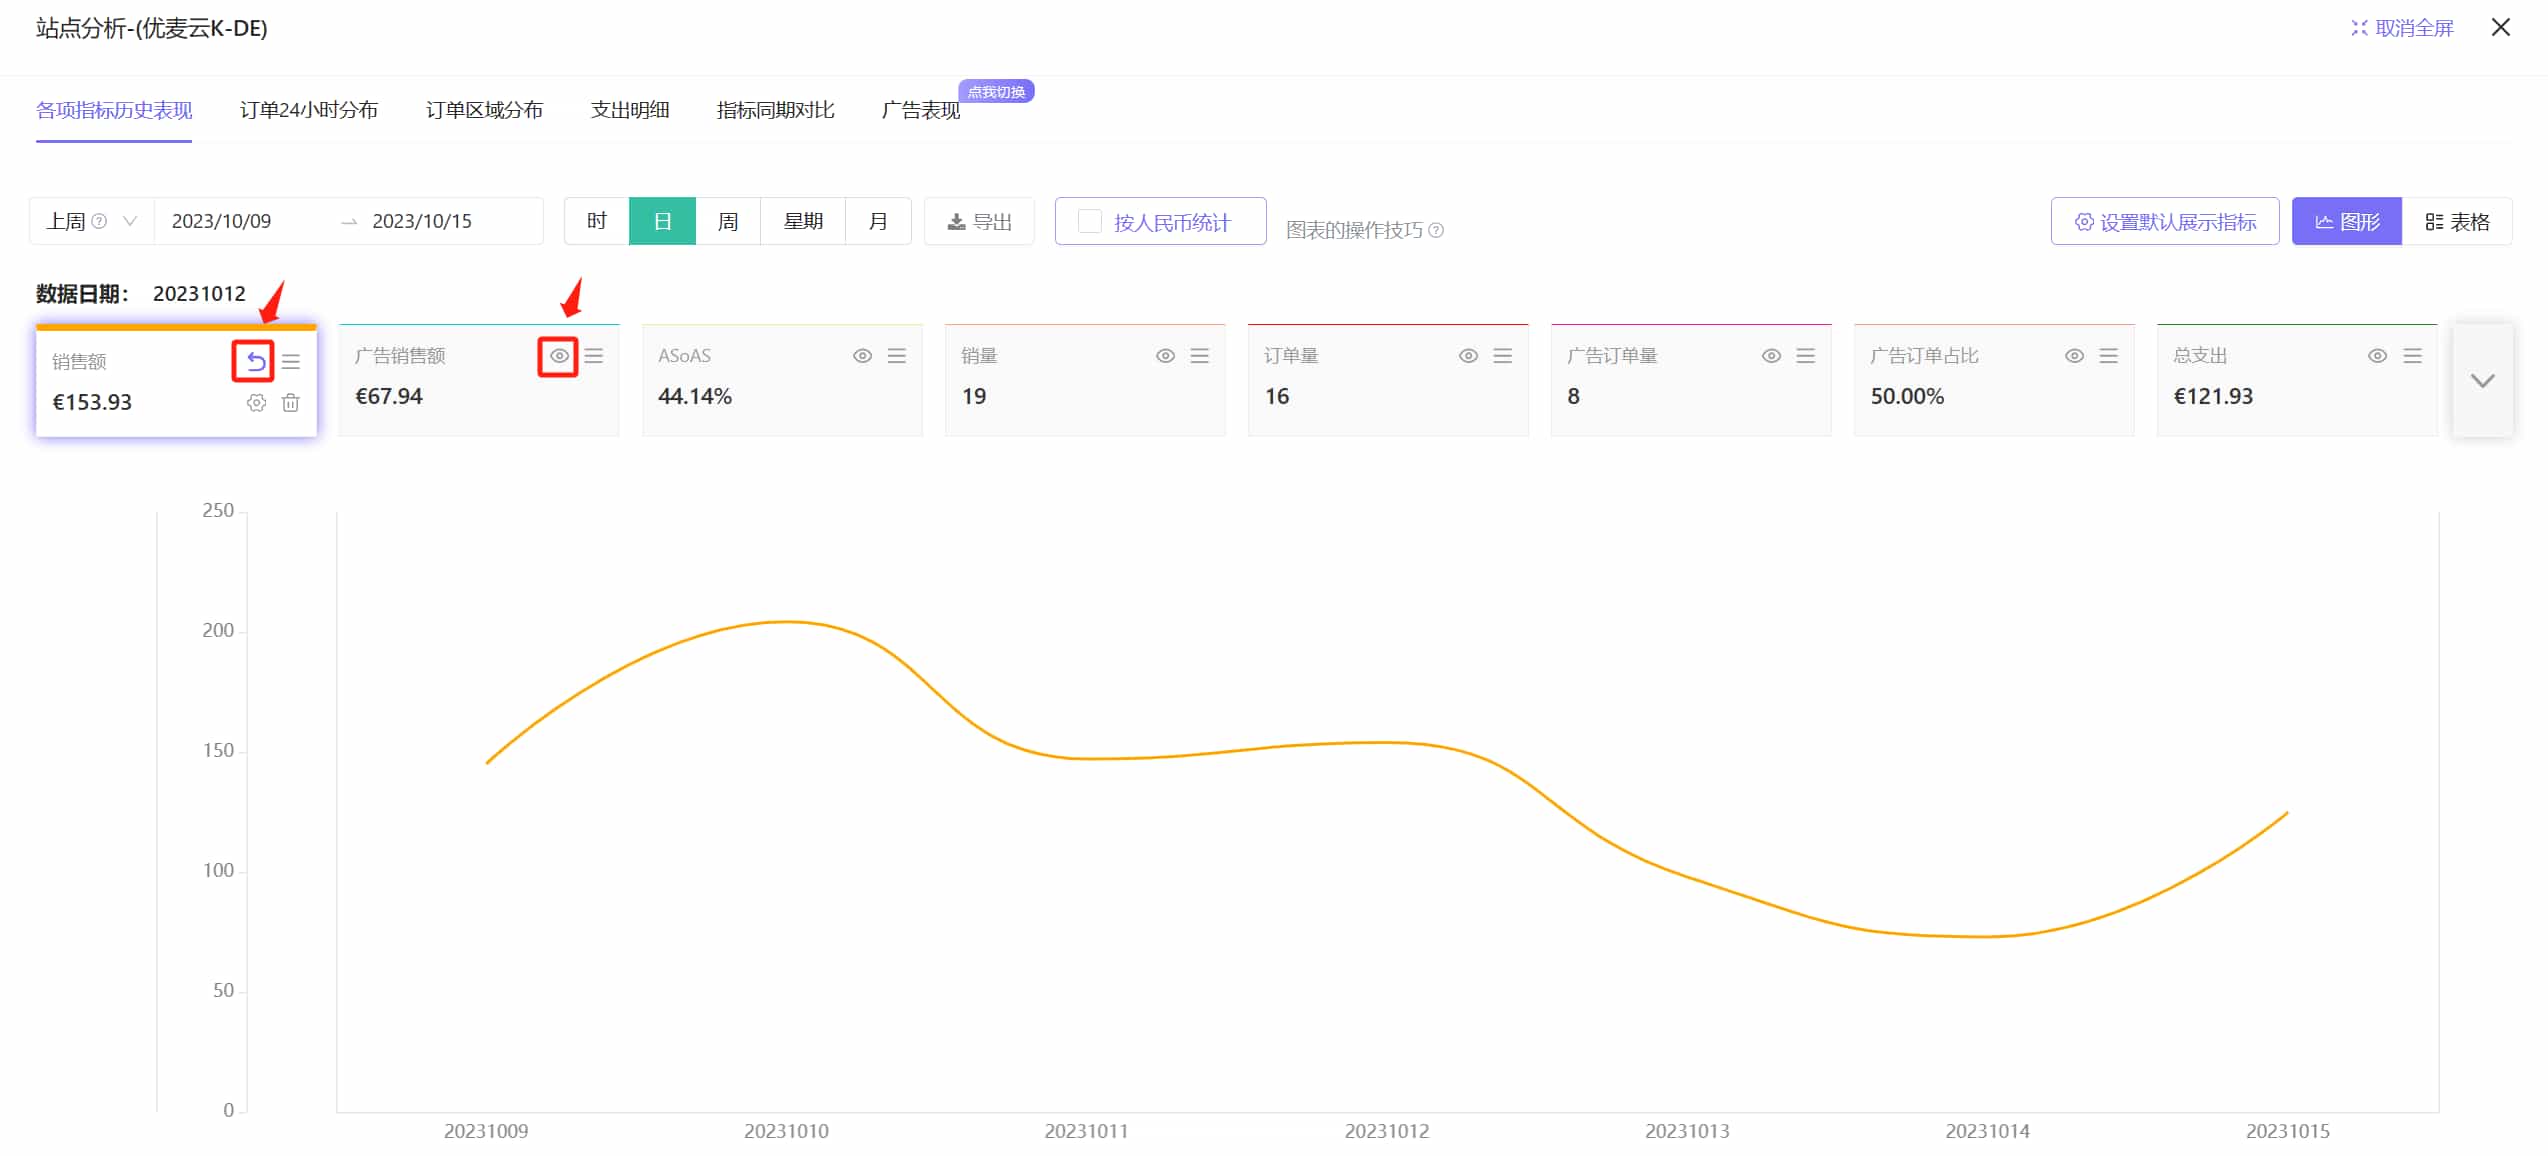Click the €67.94 value on 广告销售额 card
Viewport: 2548px width, 1156px height.
click(x=389, y=397)
